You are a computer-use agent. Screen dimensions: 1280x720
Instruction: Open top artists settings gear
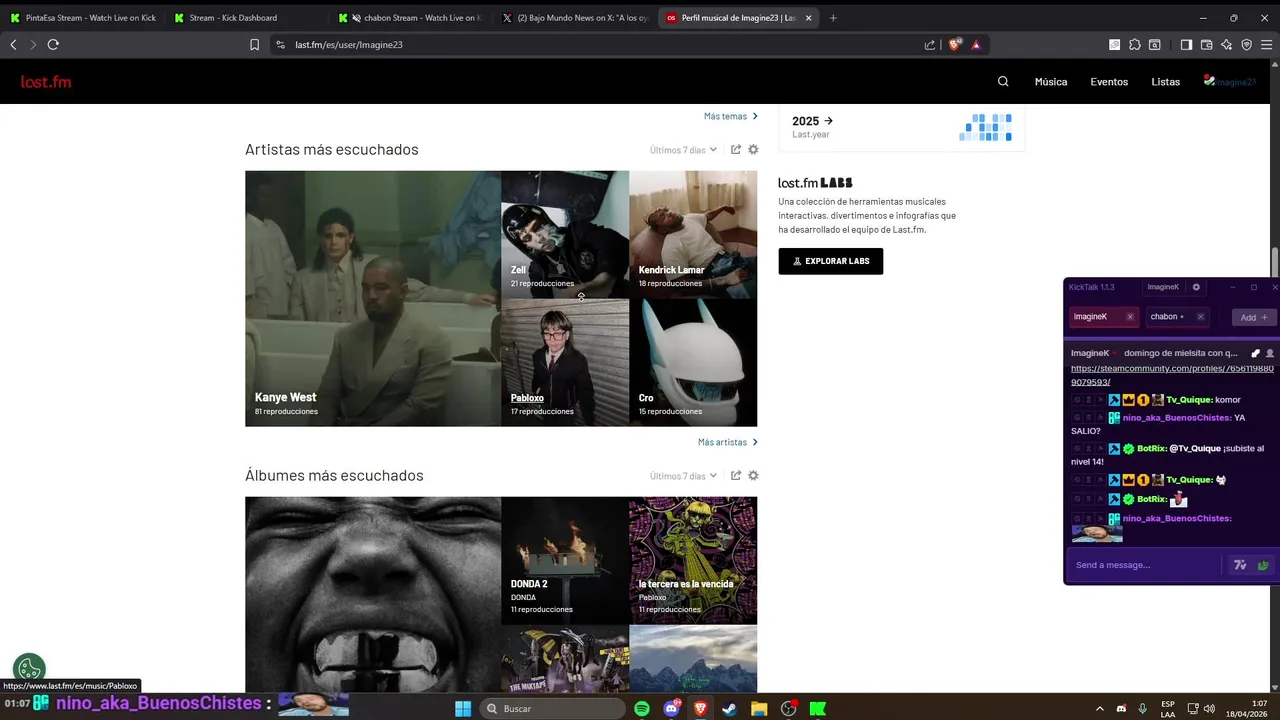click(x=753, y=150)
